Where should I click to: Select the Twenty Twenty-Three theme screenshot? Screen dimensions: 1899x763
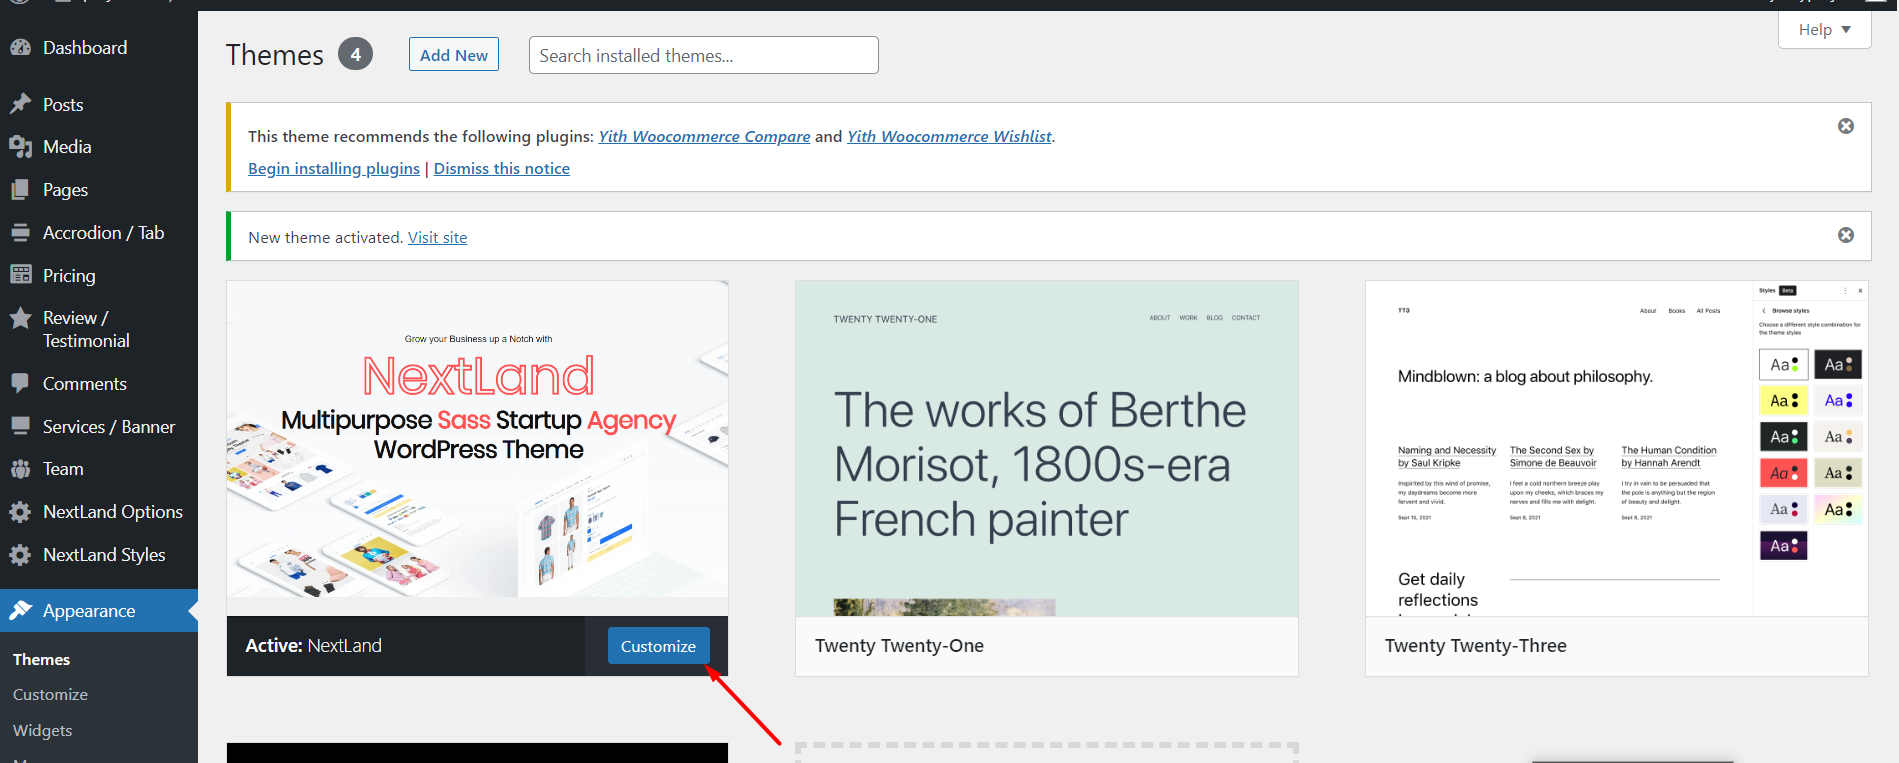[1616, 448]
